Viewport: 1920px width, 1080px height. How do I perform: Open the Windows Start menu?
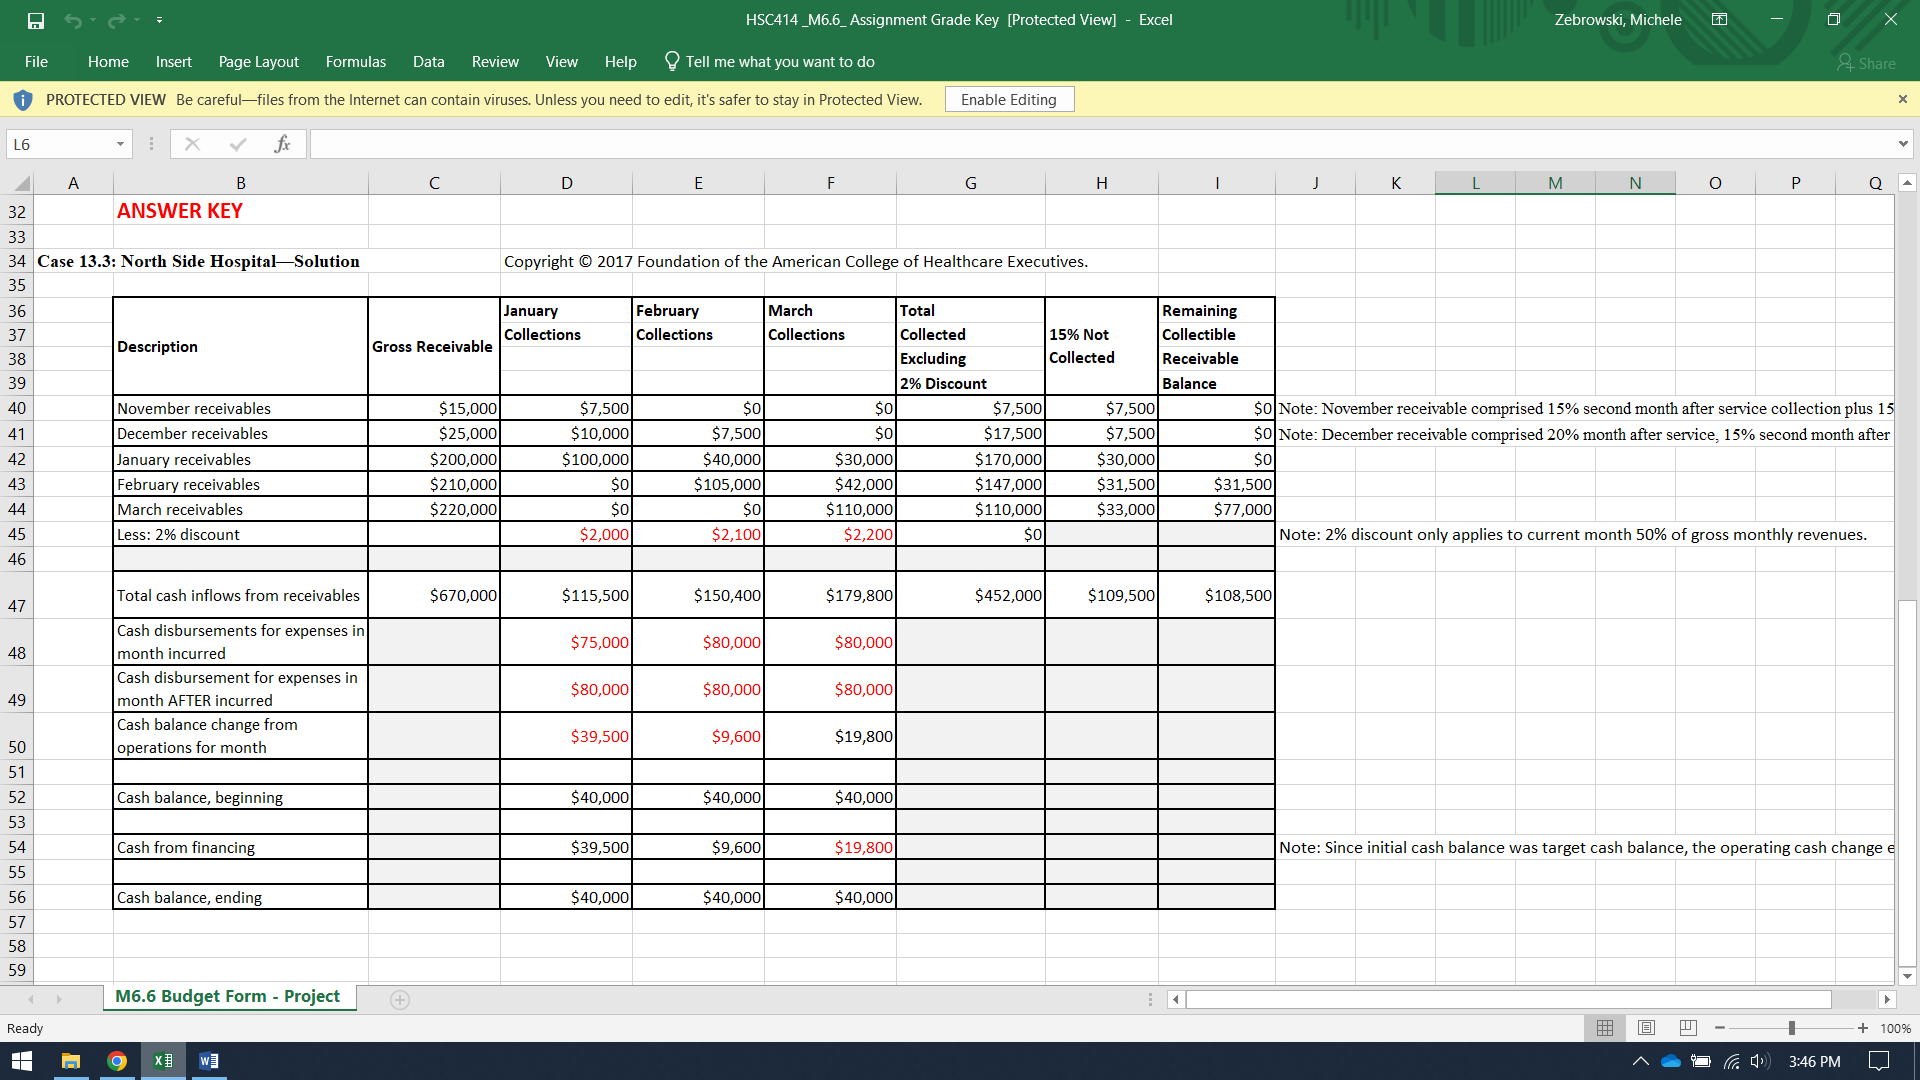click(x=22, y=1061)
